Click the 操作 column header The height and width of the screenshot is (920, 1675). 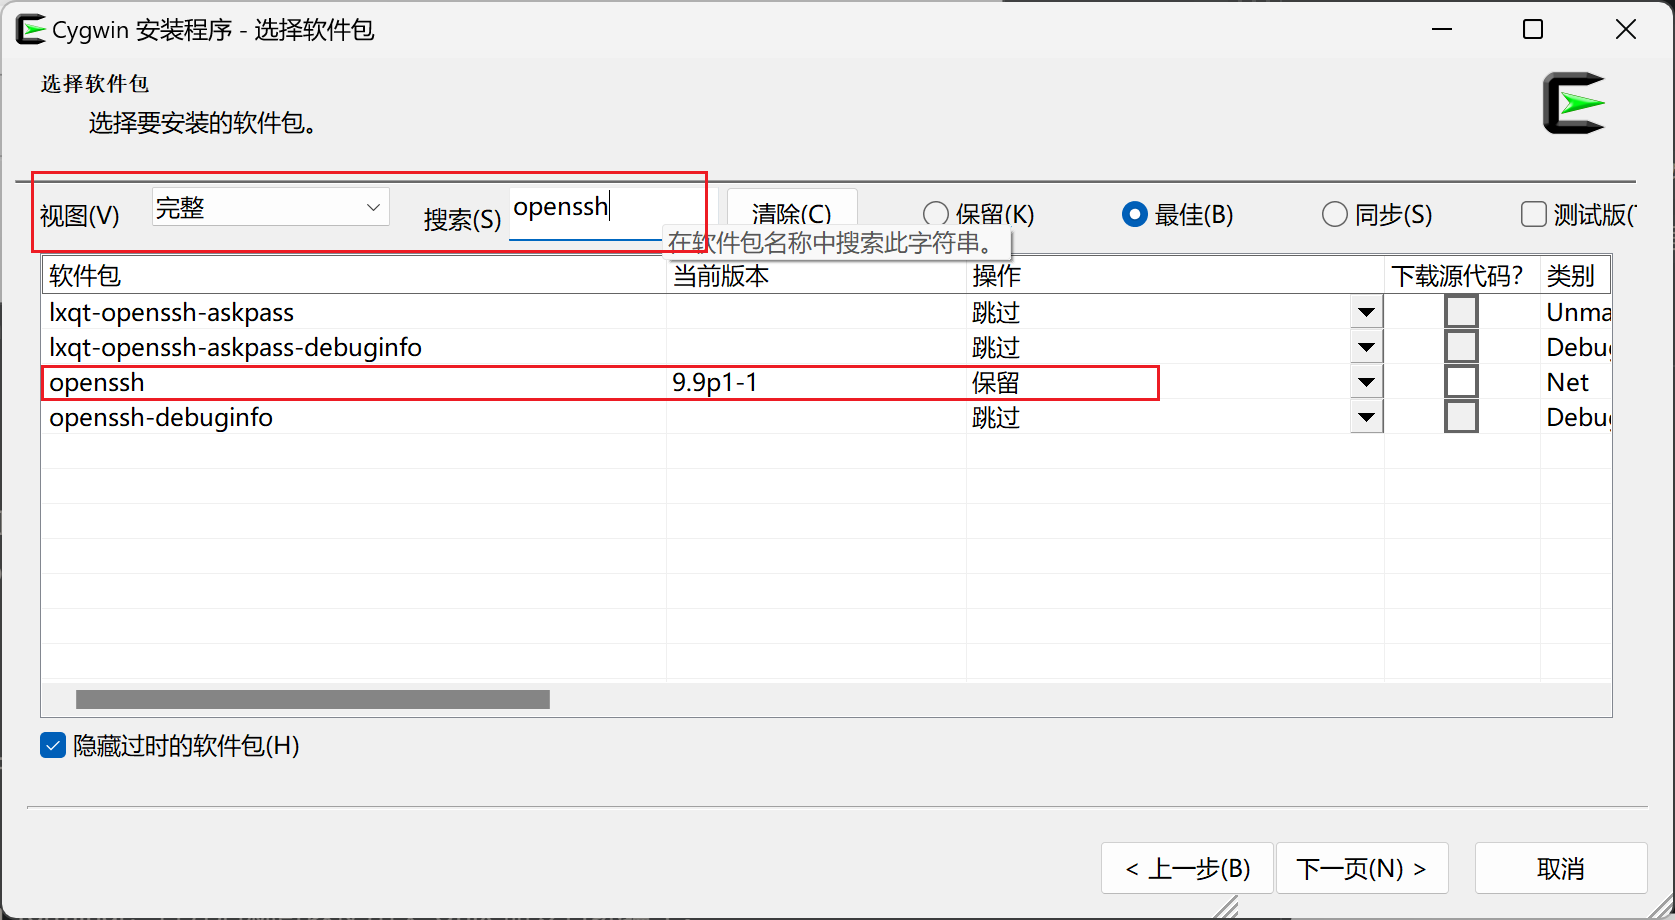tap(1175, 276)
